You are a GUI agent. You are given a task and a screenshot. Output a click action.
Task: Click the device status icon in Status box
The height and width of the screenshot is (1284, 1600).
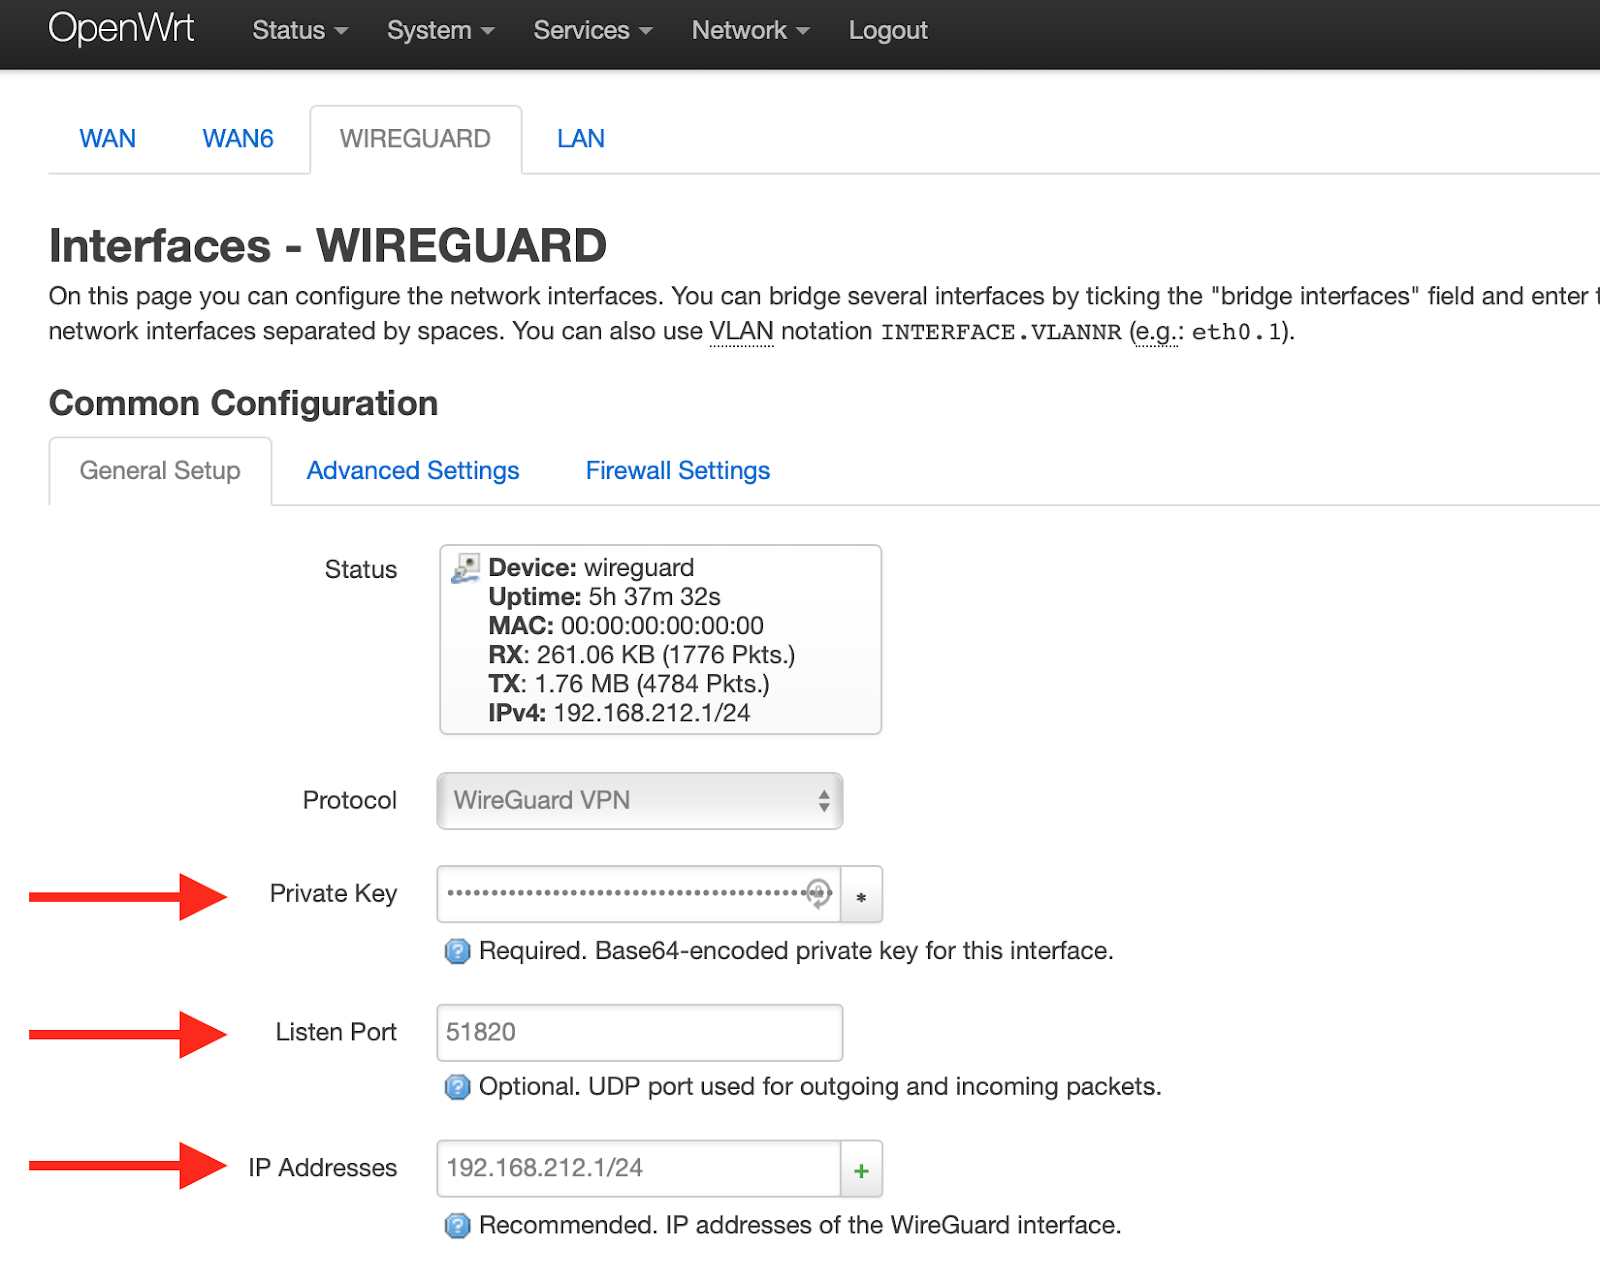464,570
